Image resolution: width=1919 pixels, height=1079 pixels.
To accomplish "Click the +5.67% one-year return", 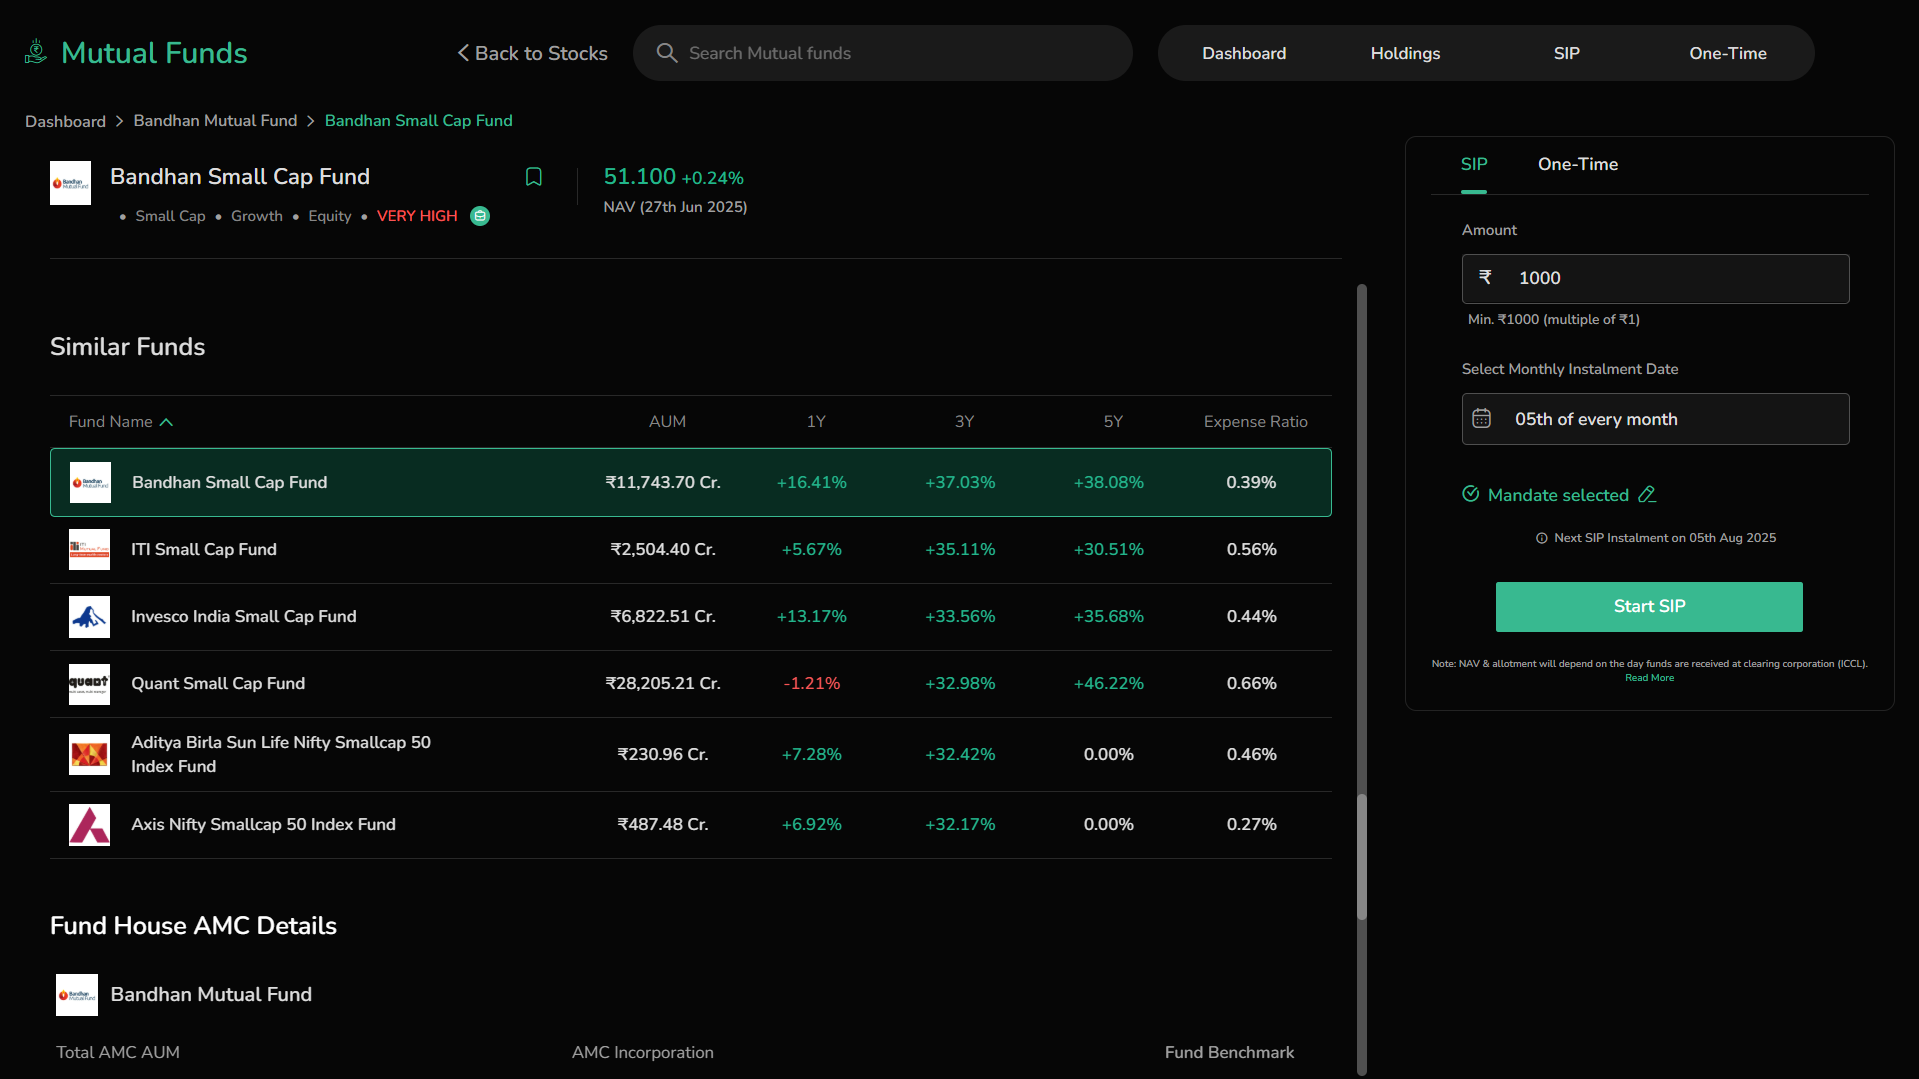I will click(x=811, y=550).
